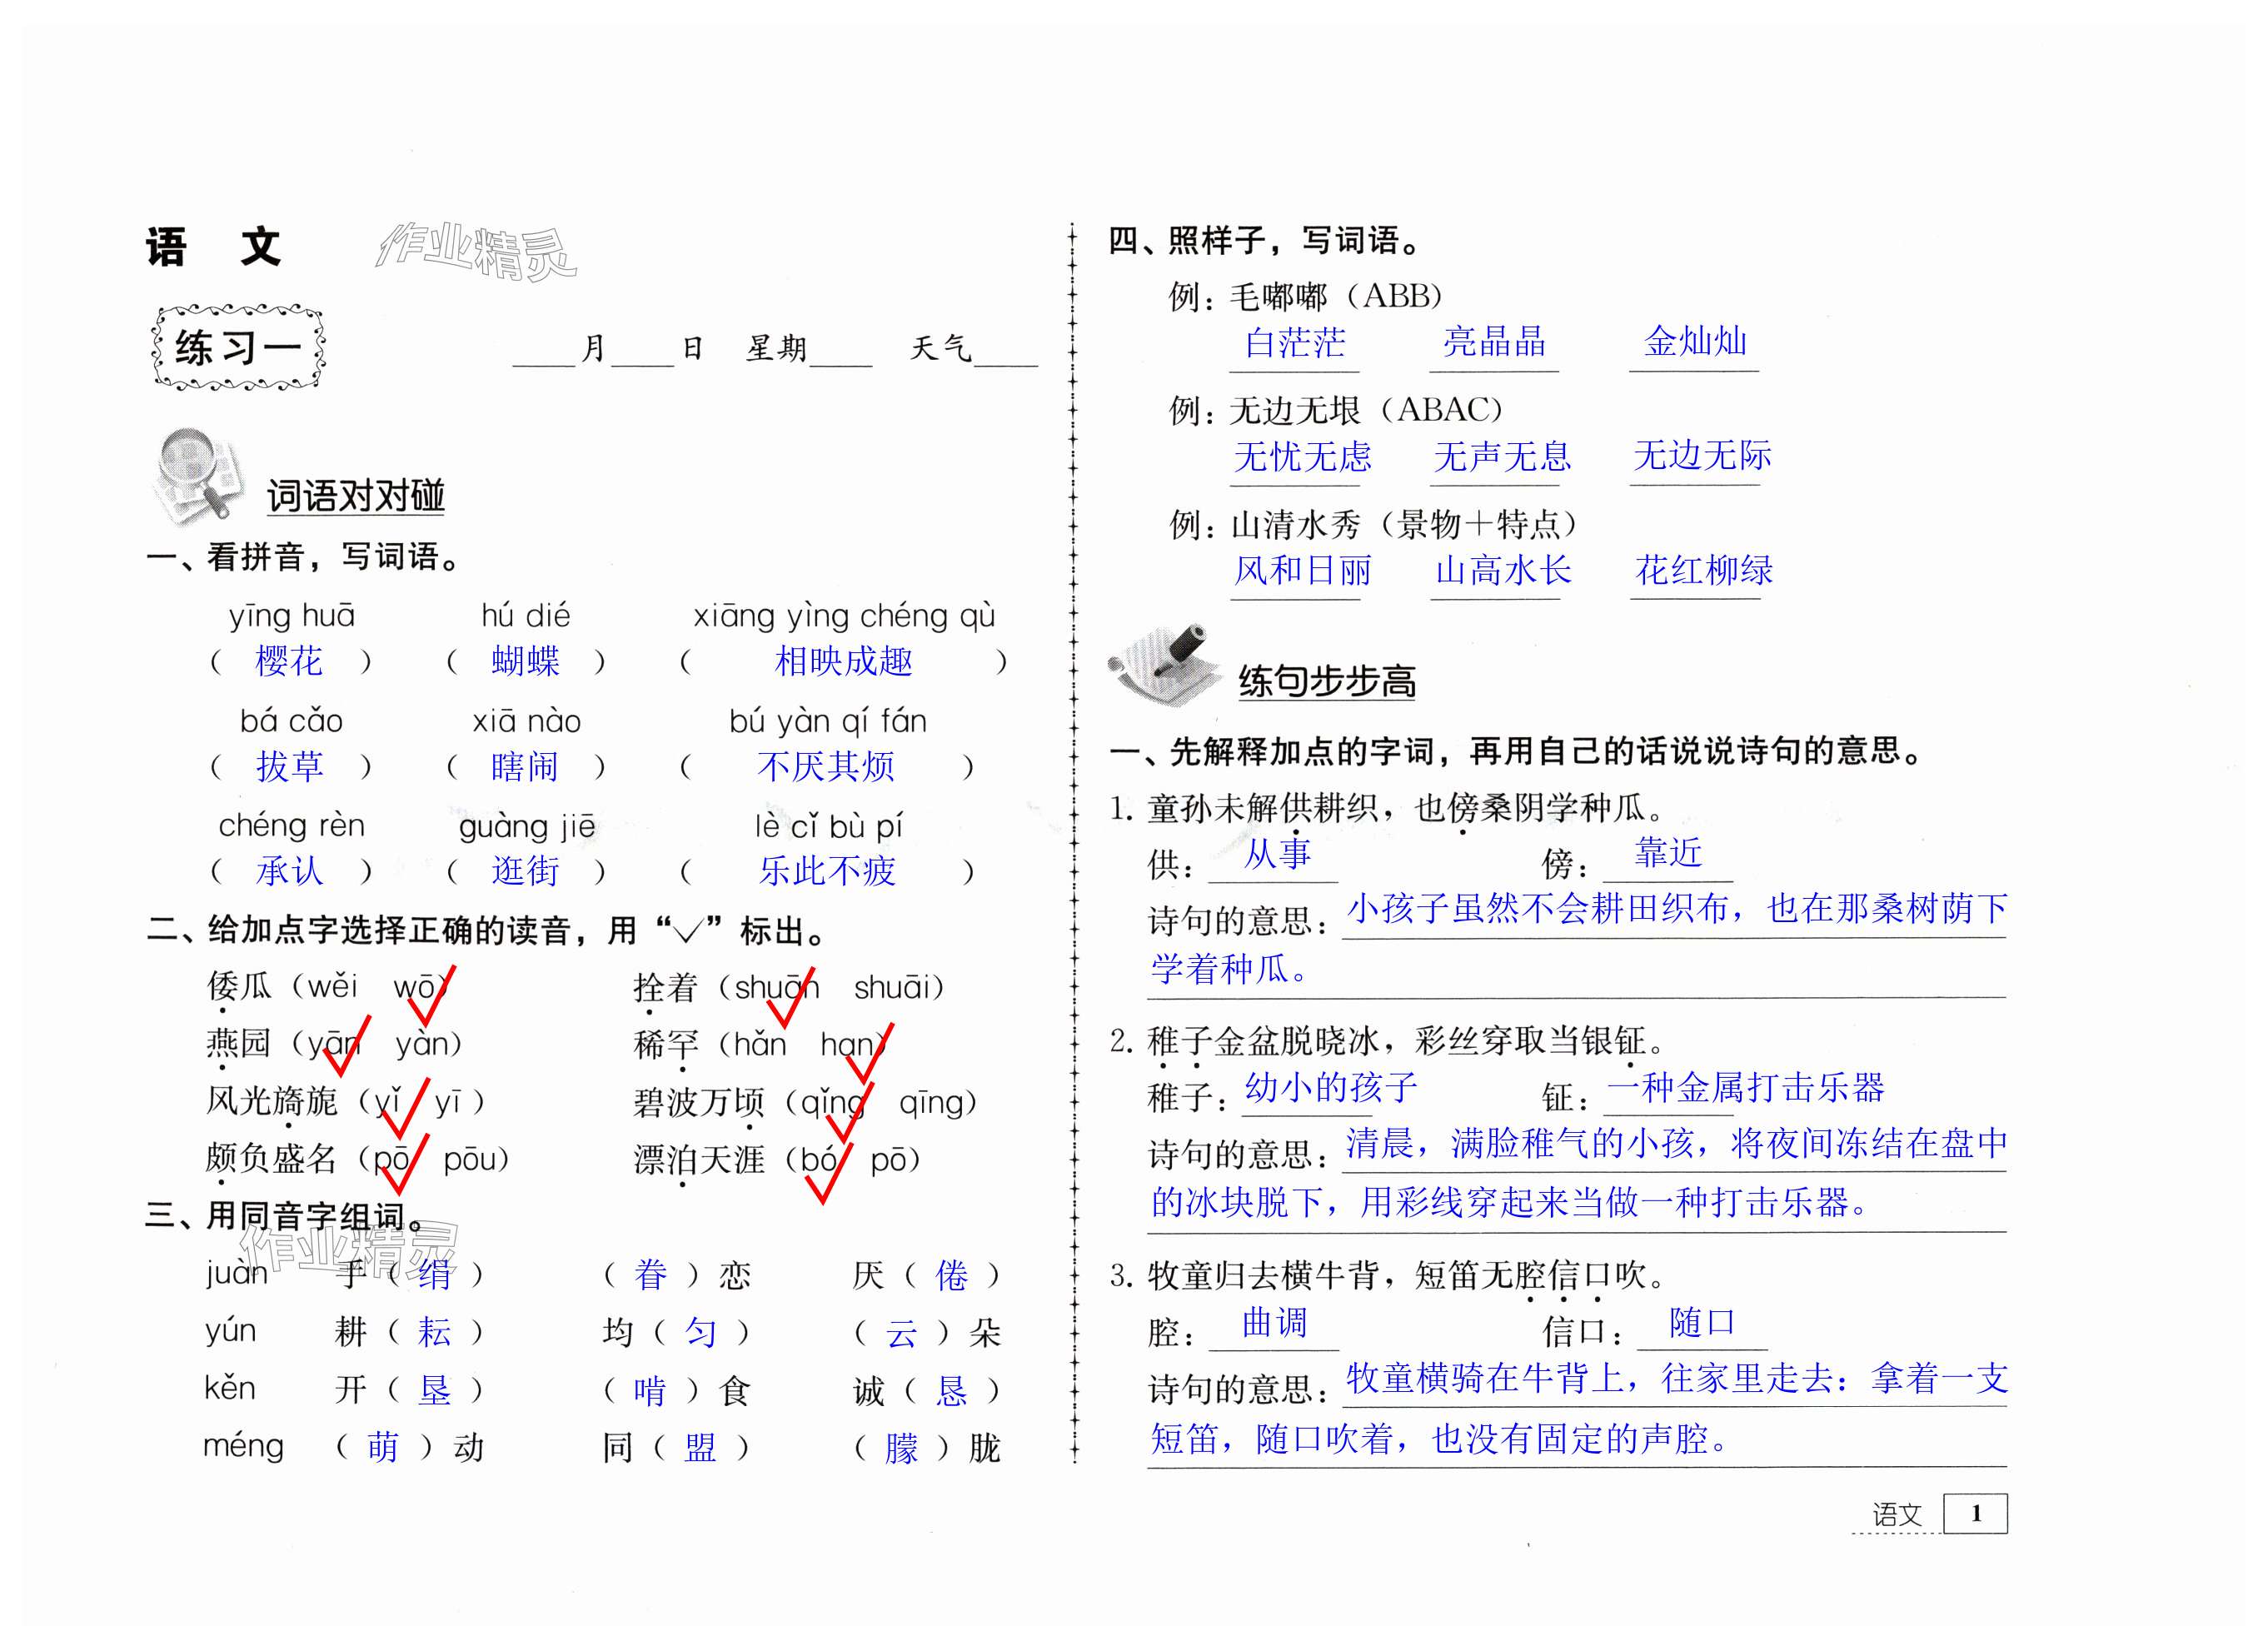Select answer 萌 in （萌）动
Viewport: 2268px width, 1651px height.
point(383,1447)
